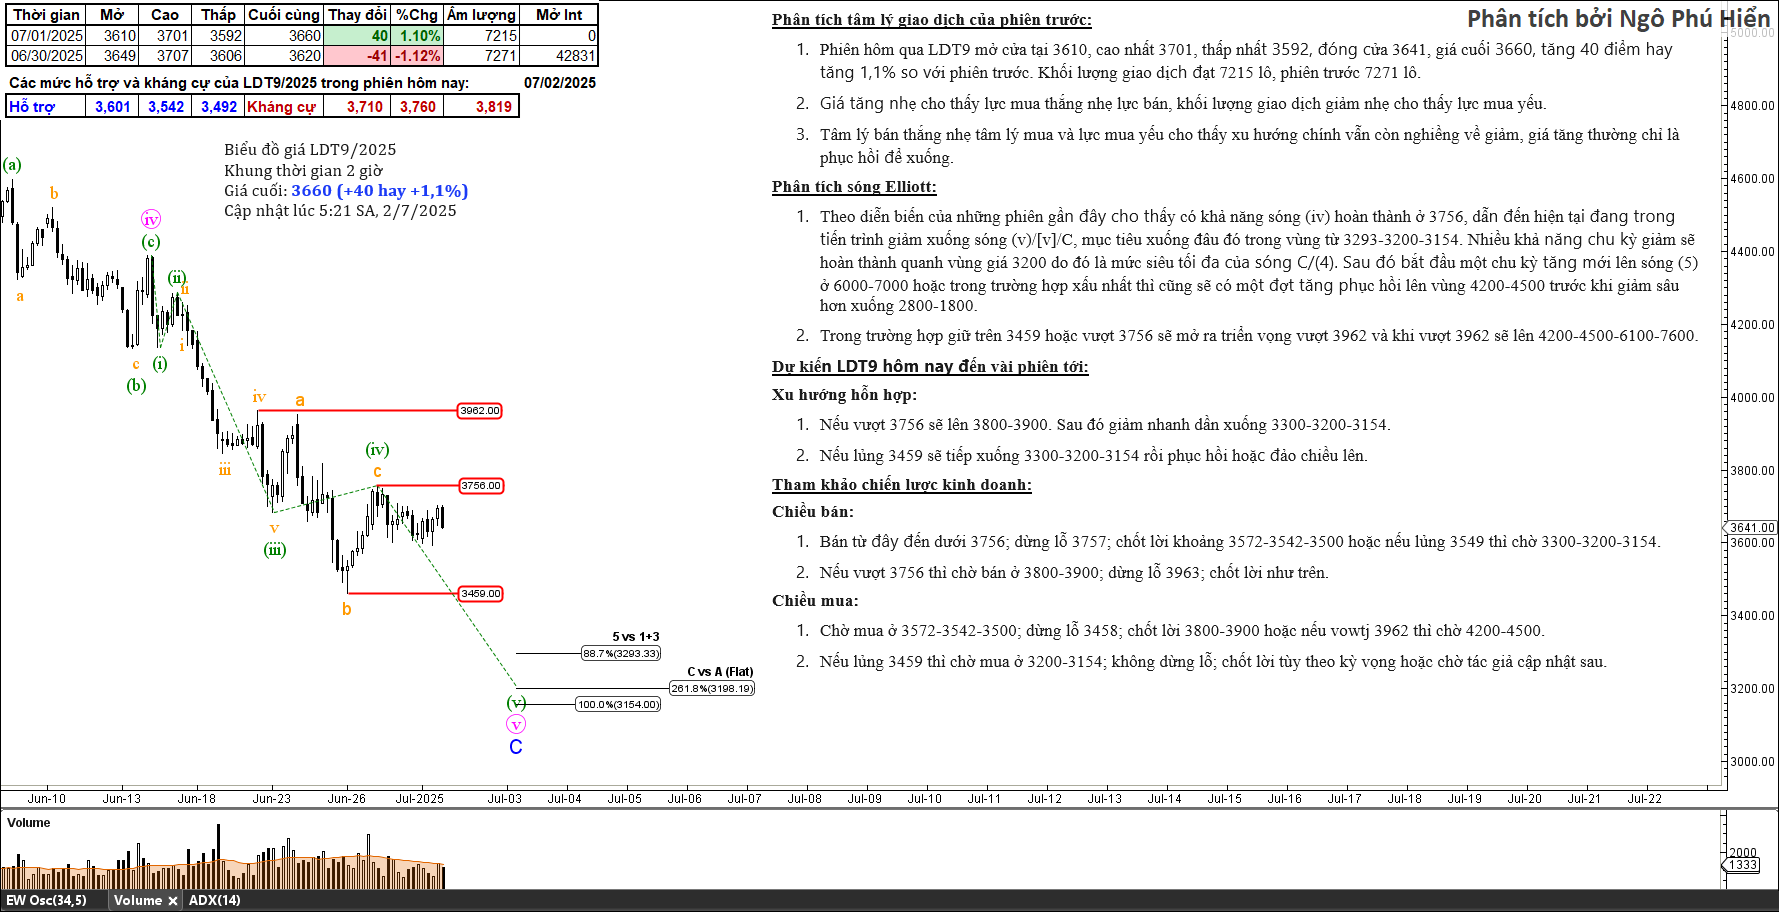Viewport: 1779px width, 912px height.
Task: Click the 1333 volume axis marker
Action: [1743, 865]
